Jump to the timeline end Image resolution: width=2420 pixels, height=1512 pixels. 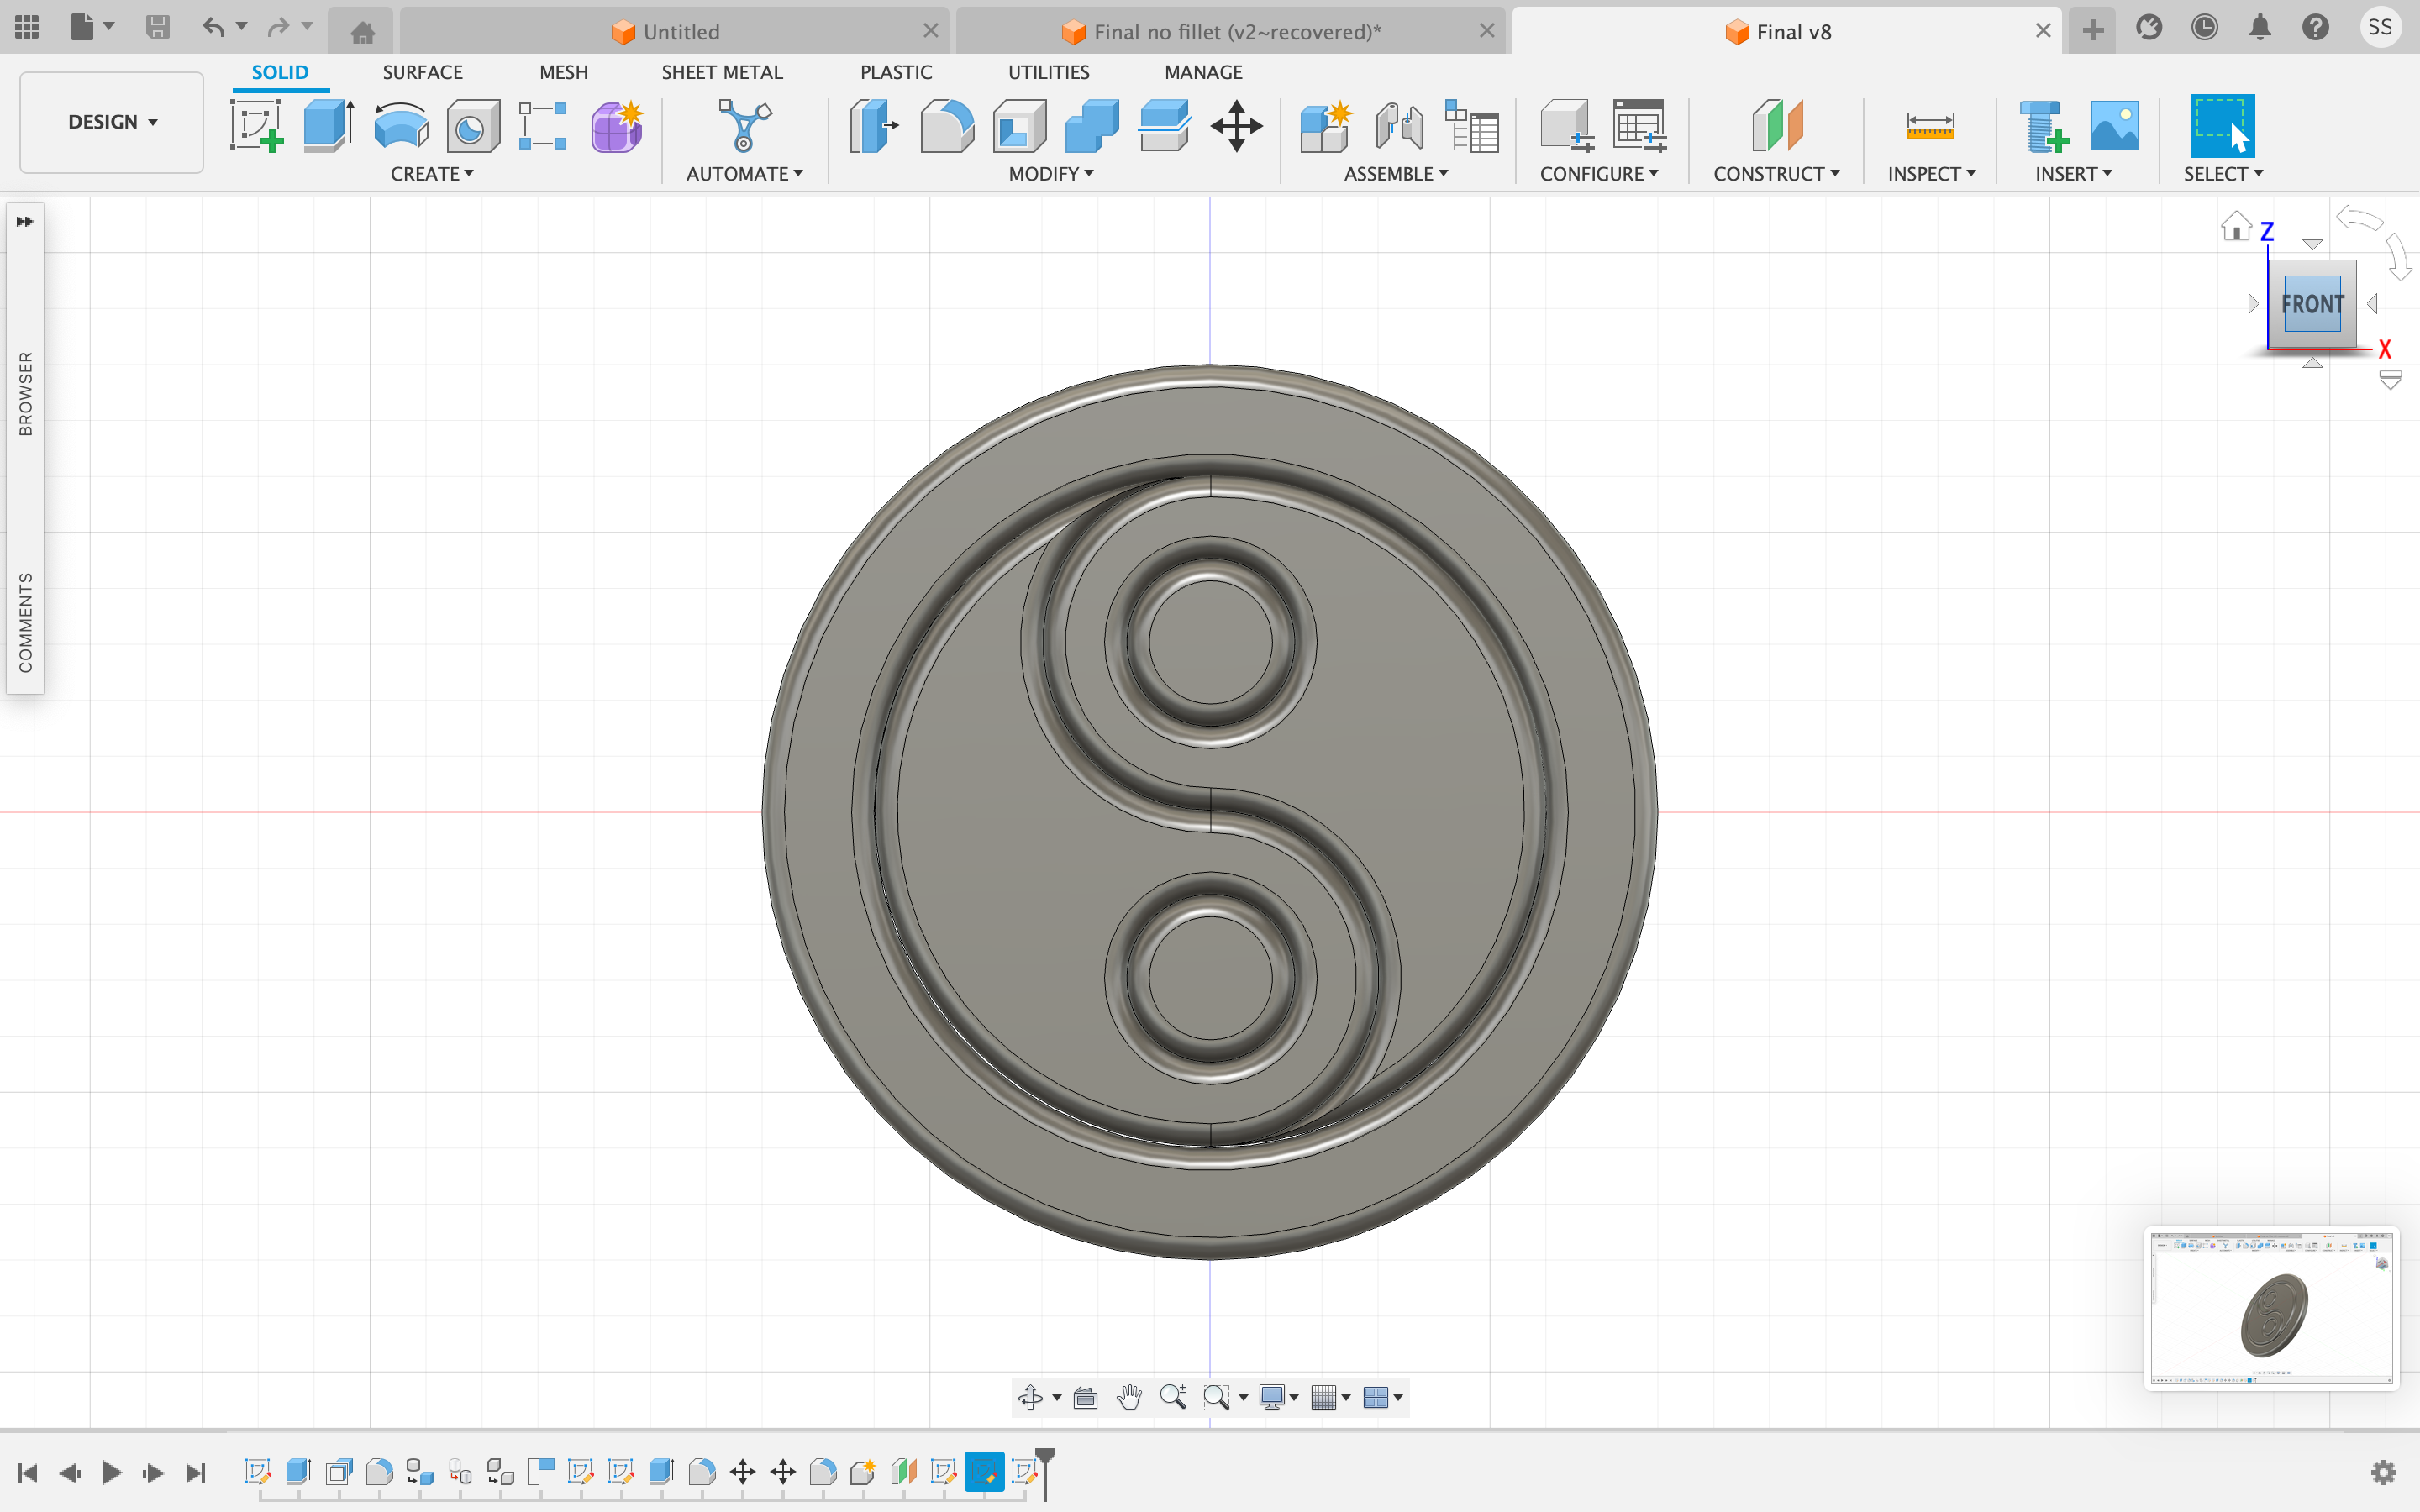[196, 1472]
